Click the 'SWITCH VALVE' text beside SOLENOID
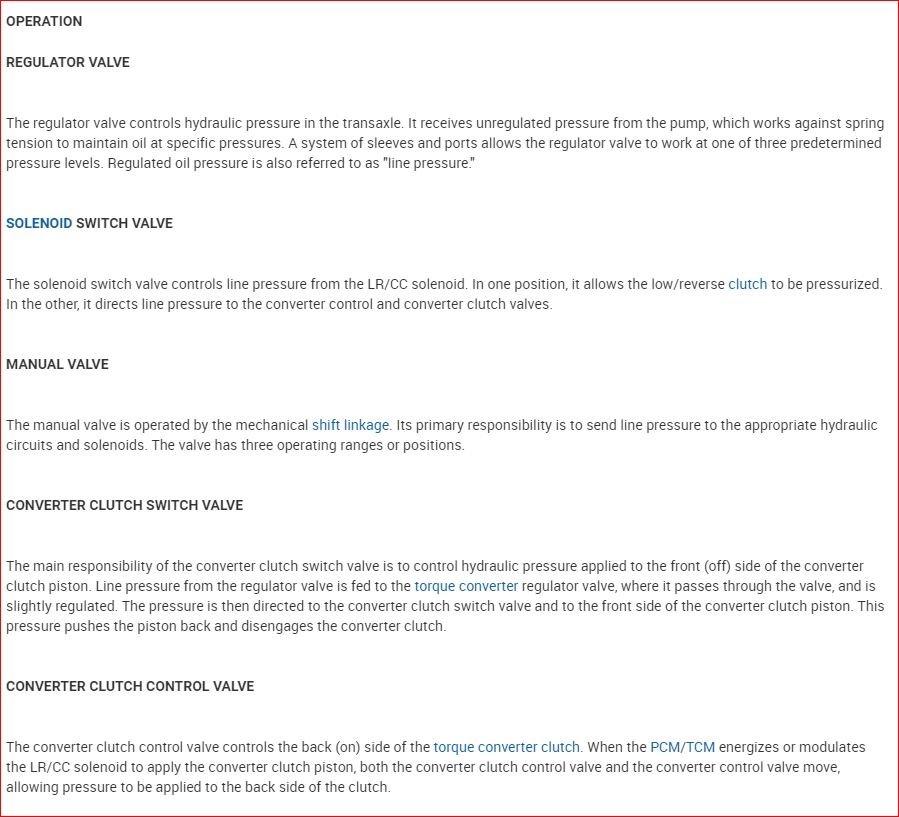 (124, 223)
